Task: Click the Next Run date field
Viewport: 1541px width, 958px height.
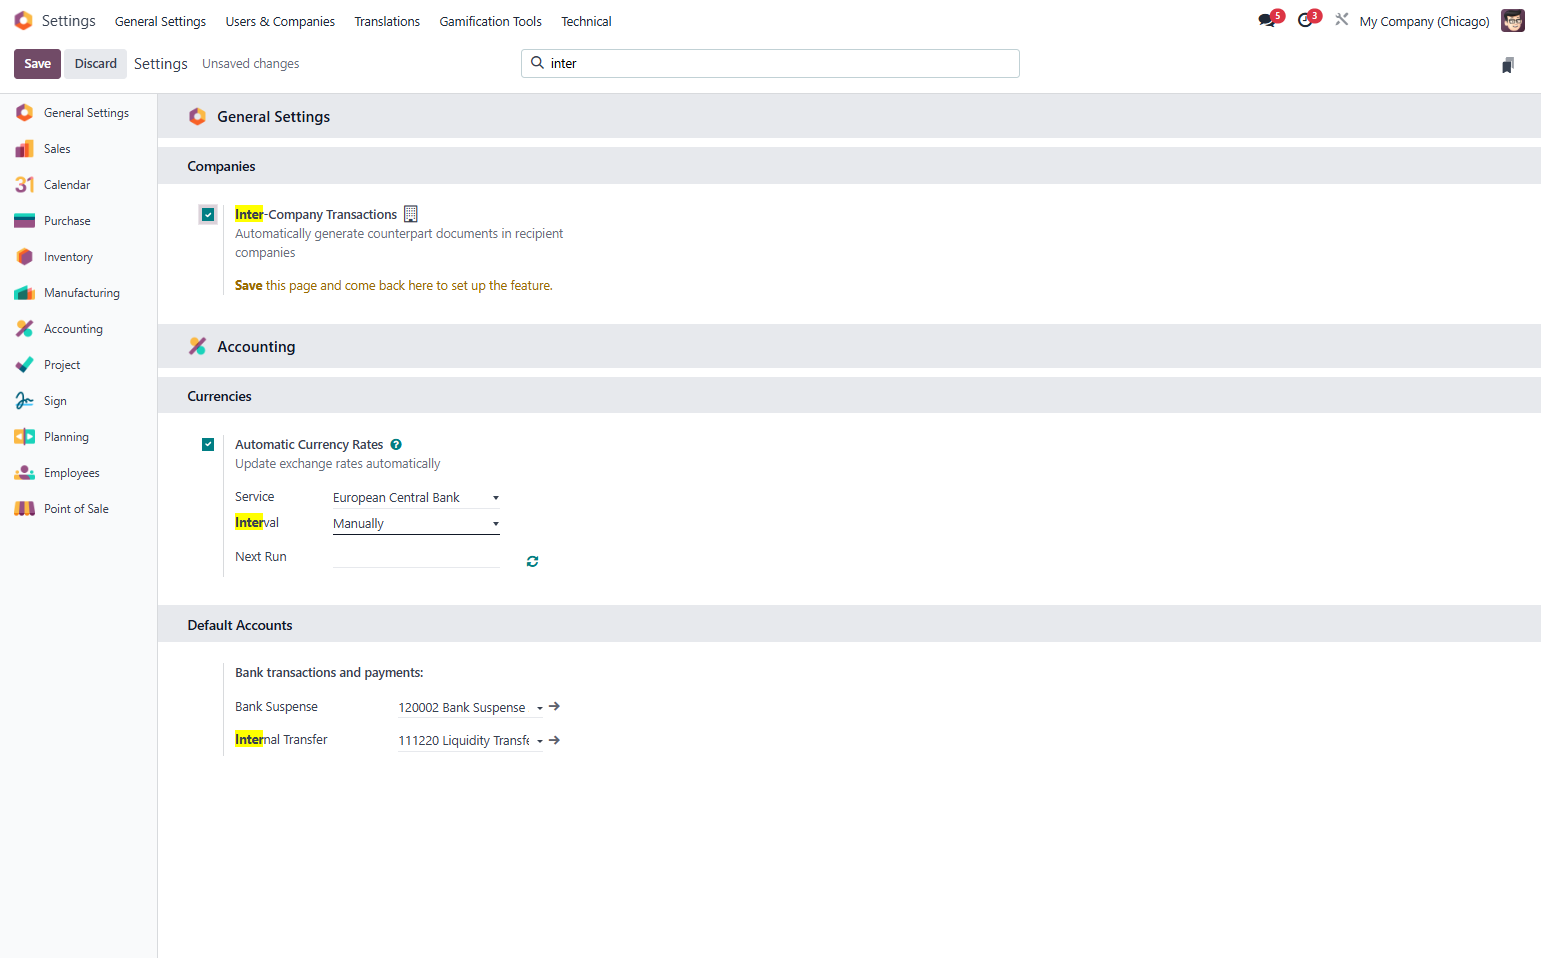Action: pos(416,557)
